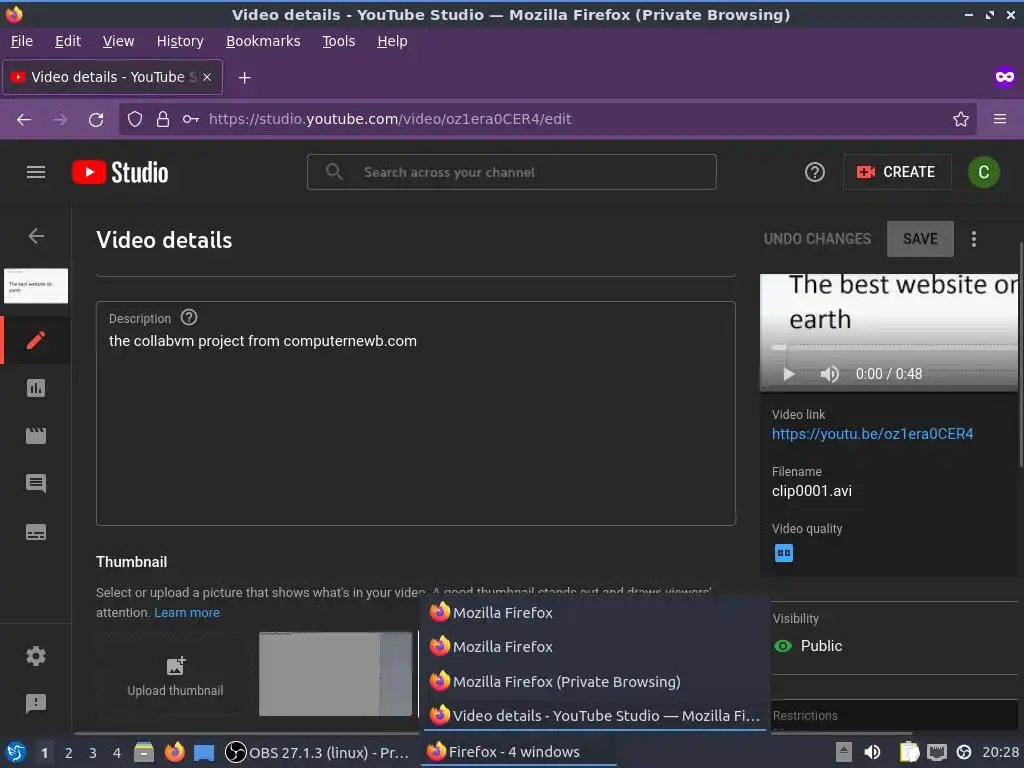The height and width of the screenshot is (768, 1024).
Task: Click the description help question mark
Action: (x=189, y=317)
